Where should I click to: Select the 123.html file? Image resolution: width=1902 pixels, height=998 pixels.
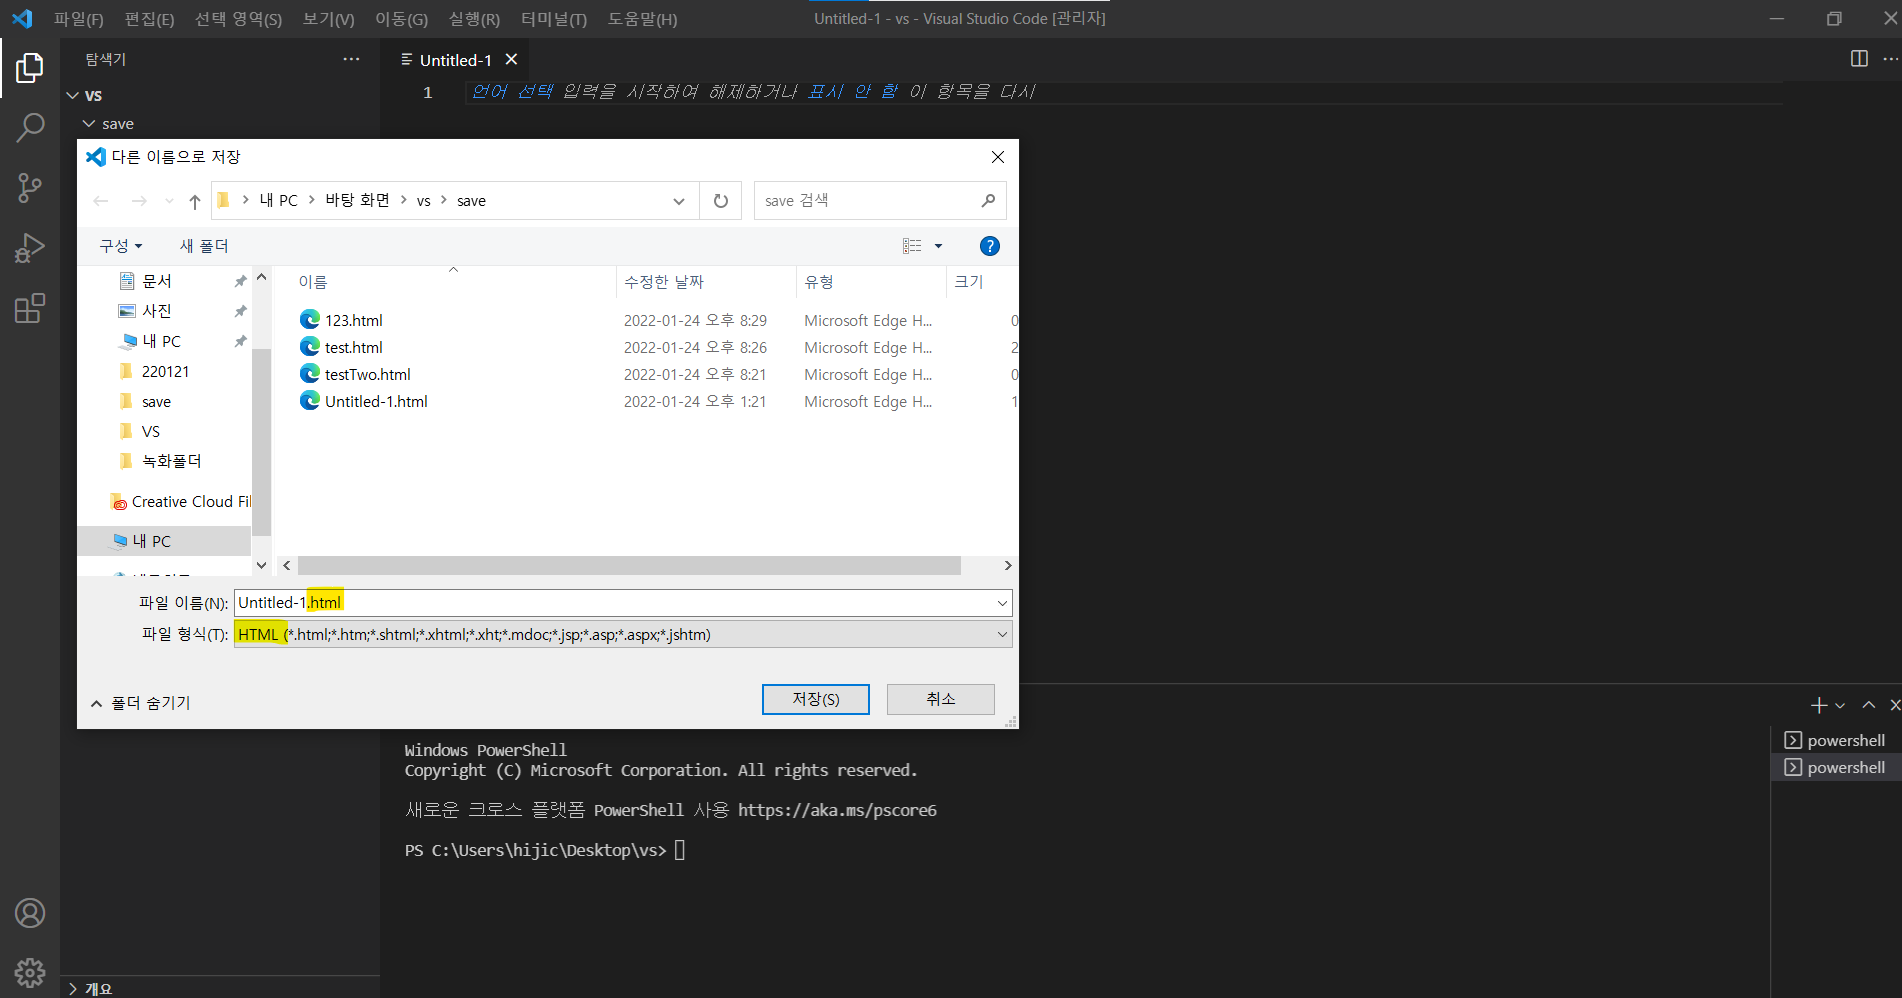click(x=353, y=320)
